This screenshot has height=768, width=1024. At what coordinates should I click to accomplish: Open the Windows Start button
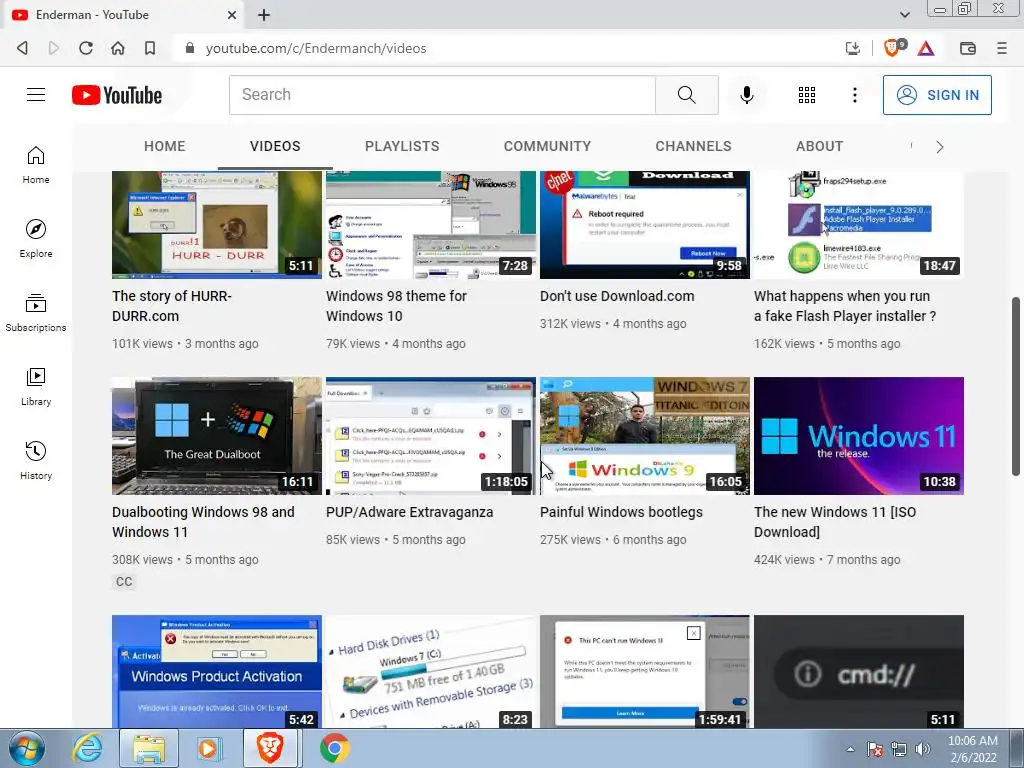tap(26, 748)
